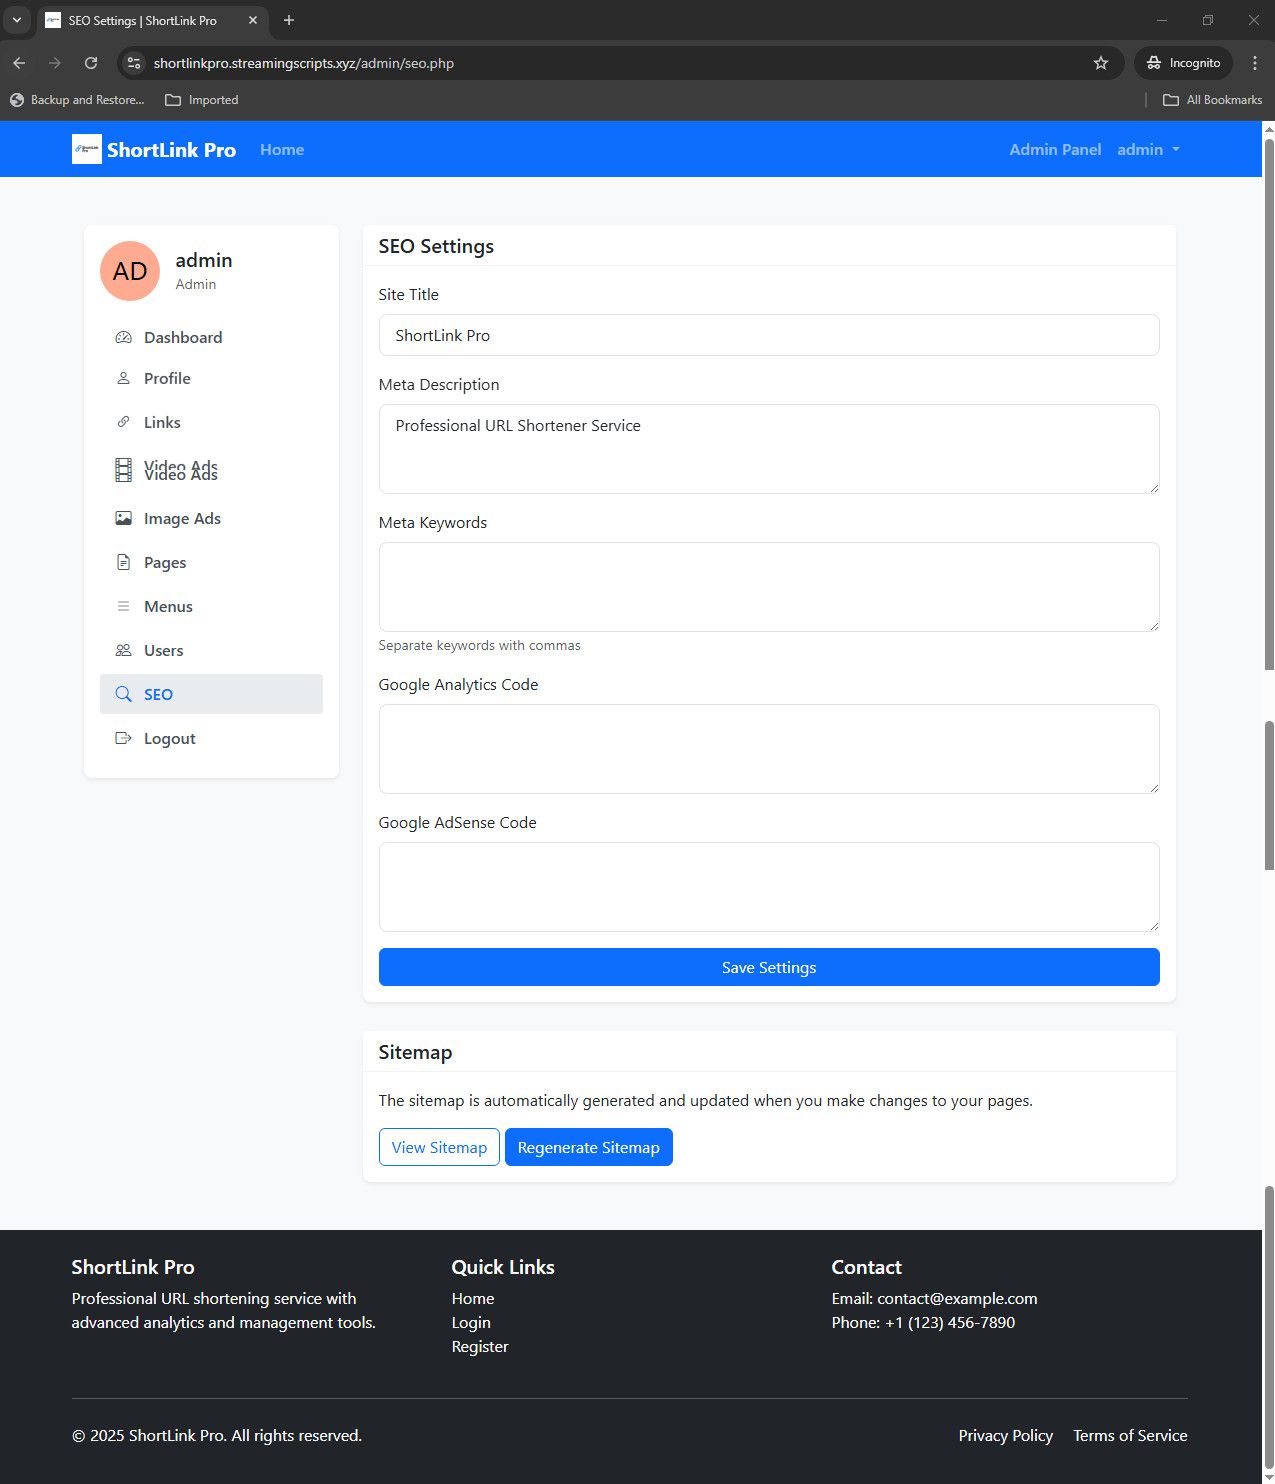
Task: Click the footer Register quick link
Action: click(480, 1346)
